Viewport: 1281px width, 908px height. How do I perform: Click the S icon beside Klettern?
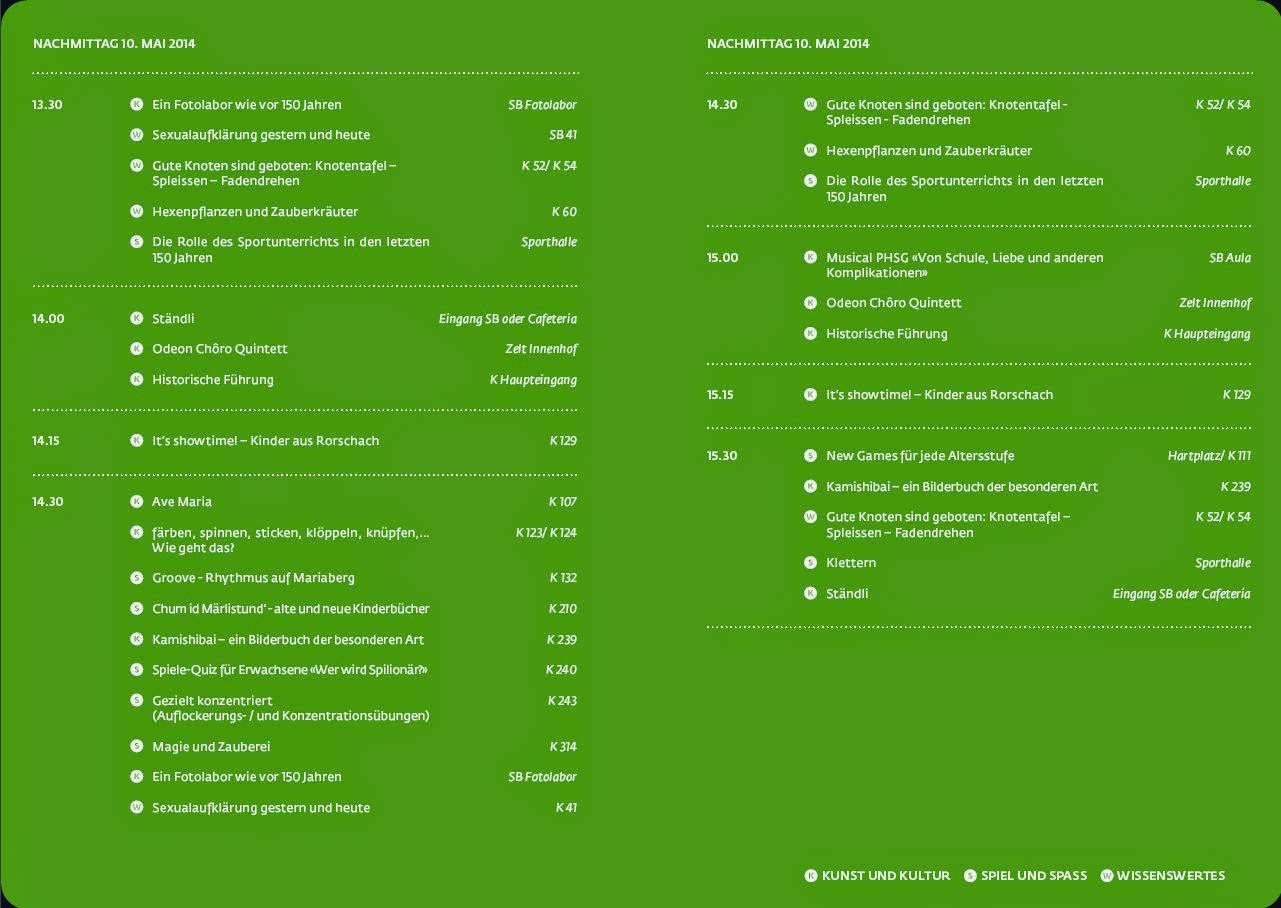coord(811,562)
